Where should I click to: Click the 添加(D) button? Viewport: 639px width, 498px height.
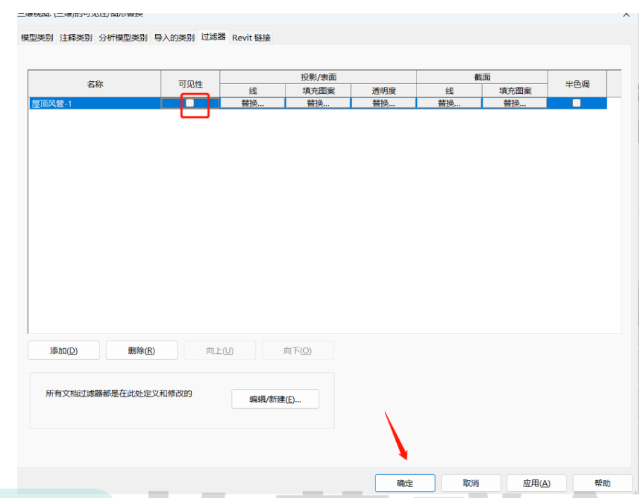click(x=64, y=350)
